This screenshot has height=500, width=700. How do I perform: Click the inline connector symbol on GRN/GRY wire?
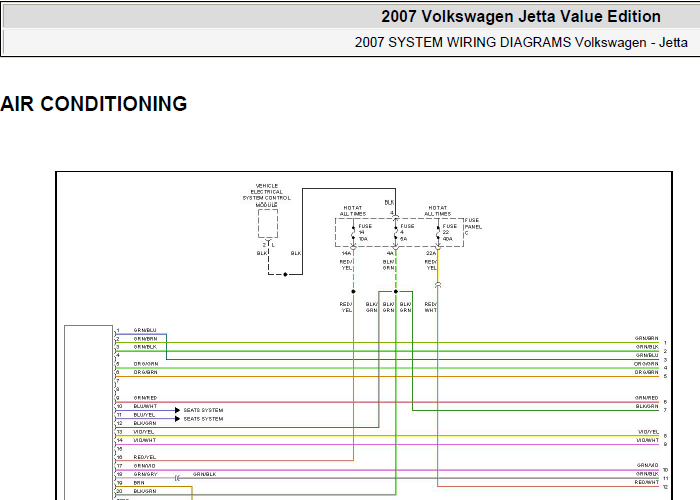pos(176,478)
